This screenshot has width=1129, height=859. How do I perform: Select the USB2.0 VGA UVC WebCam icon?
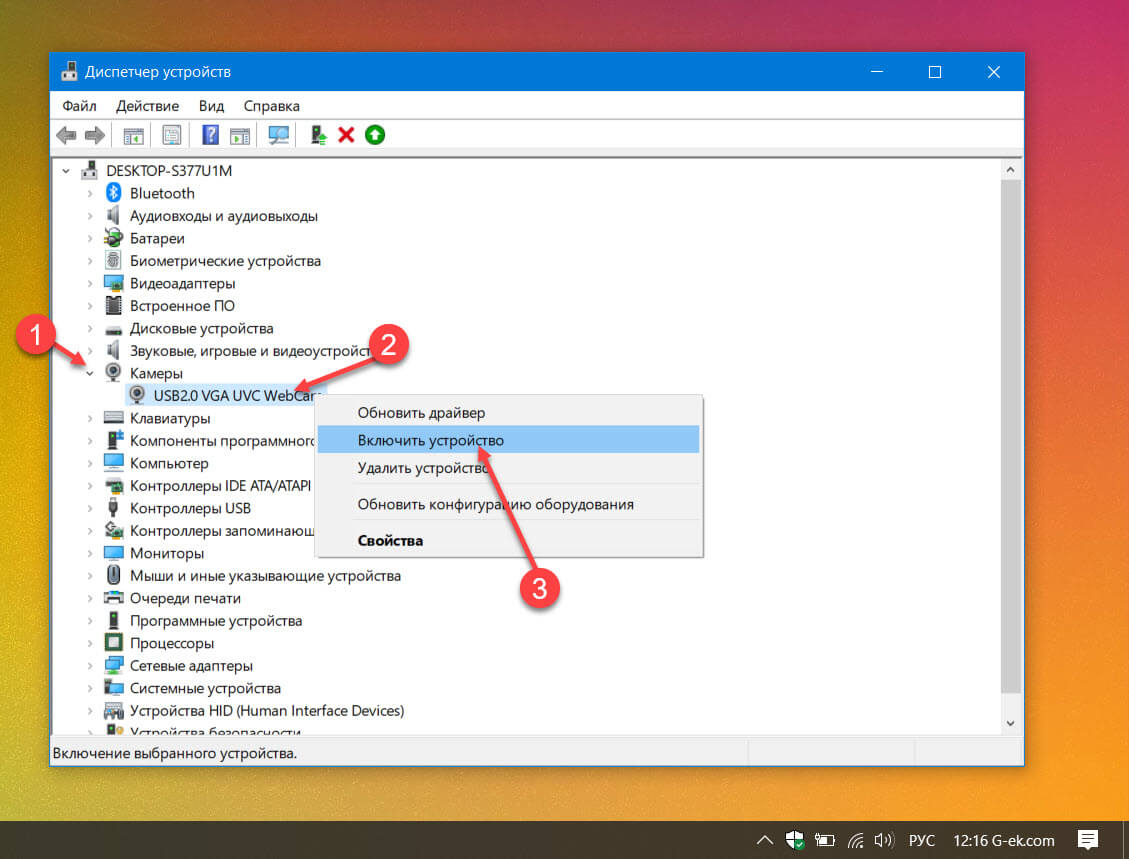pyautogui.click(x=137, y=395)
